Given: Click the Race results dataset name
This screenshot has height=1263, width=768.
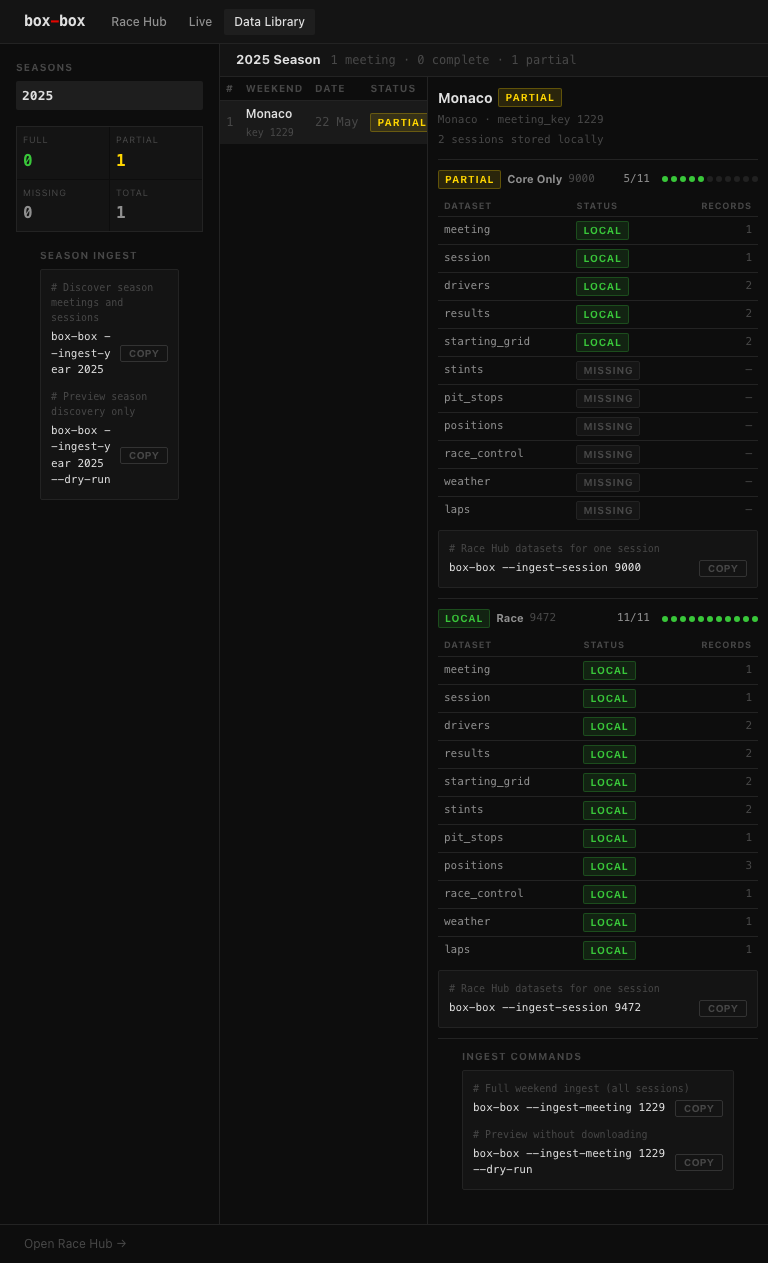Looking at the screenshot, I should (x=467, y=753).
